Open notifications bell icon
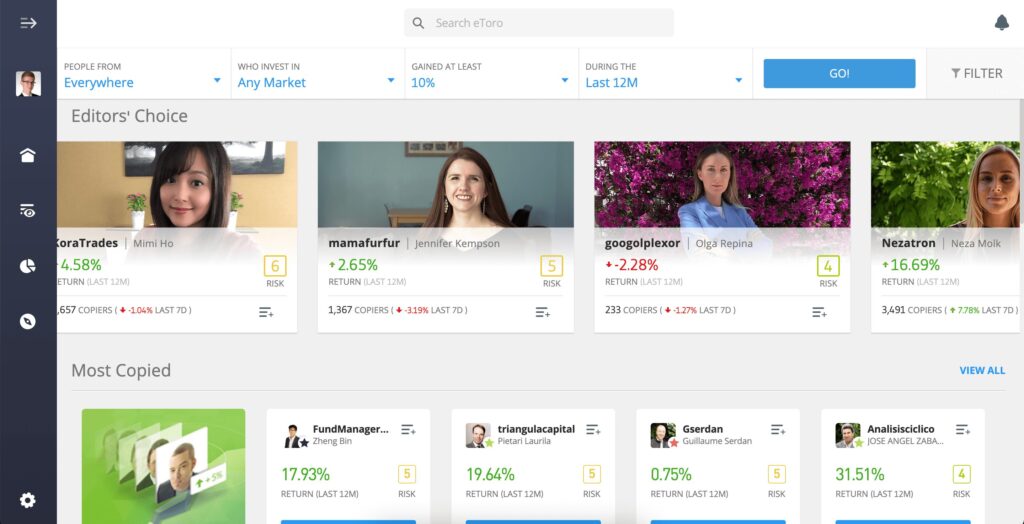 point(1001,23)
